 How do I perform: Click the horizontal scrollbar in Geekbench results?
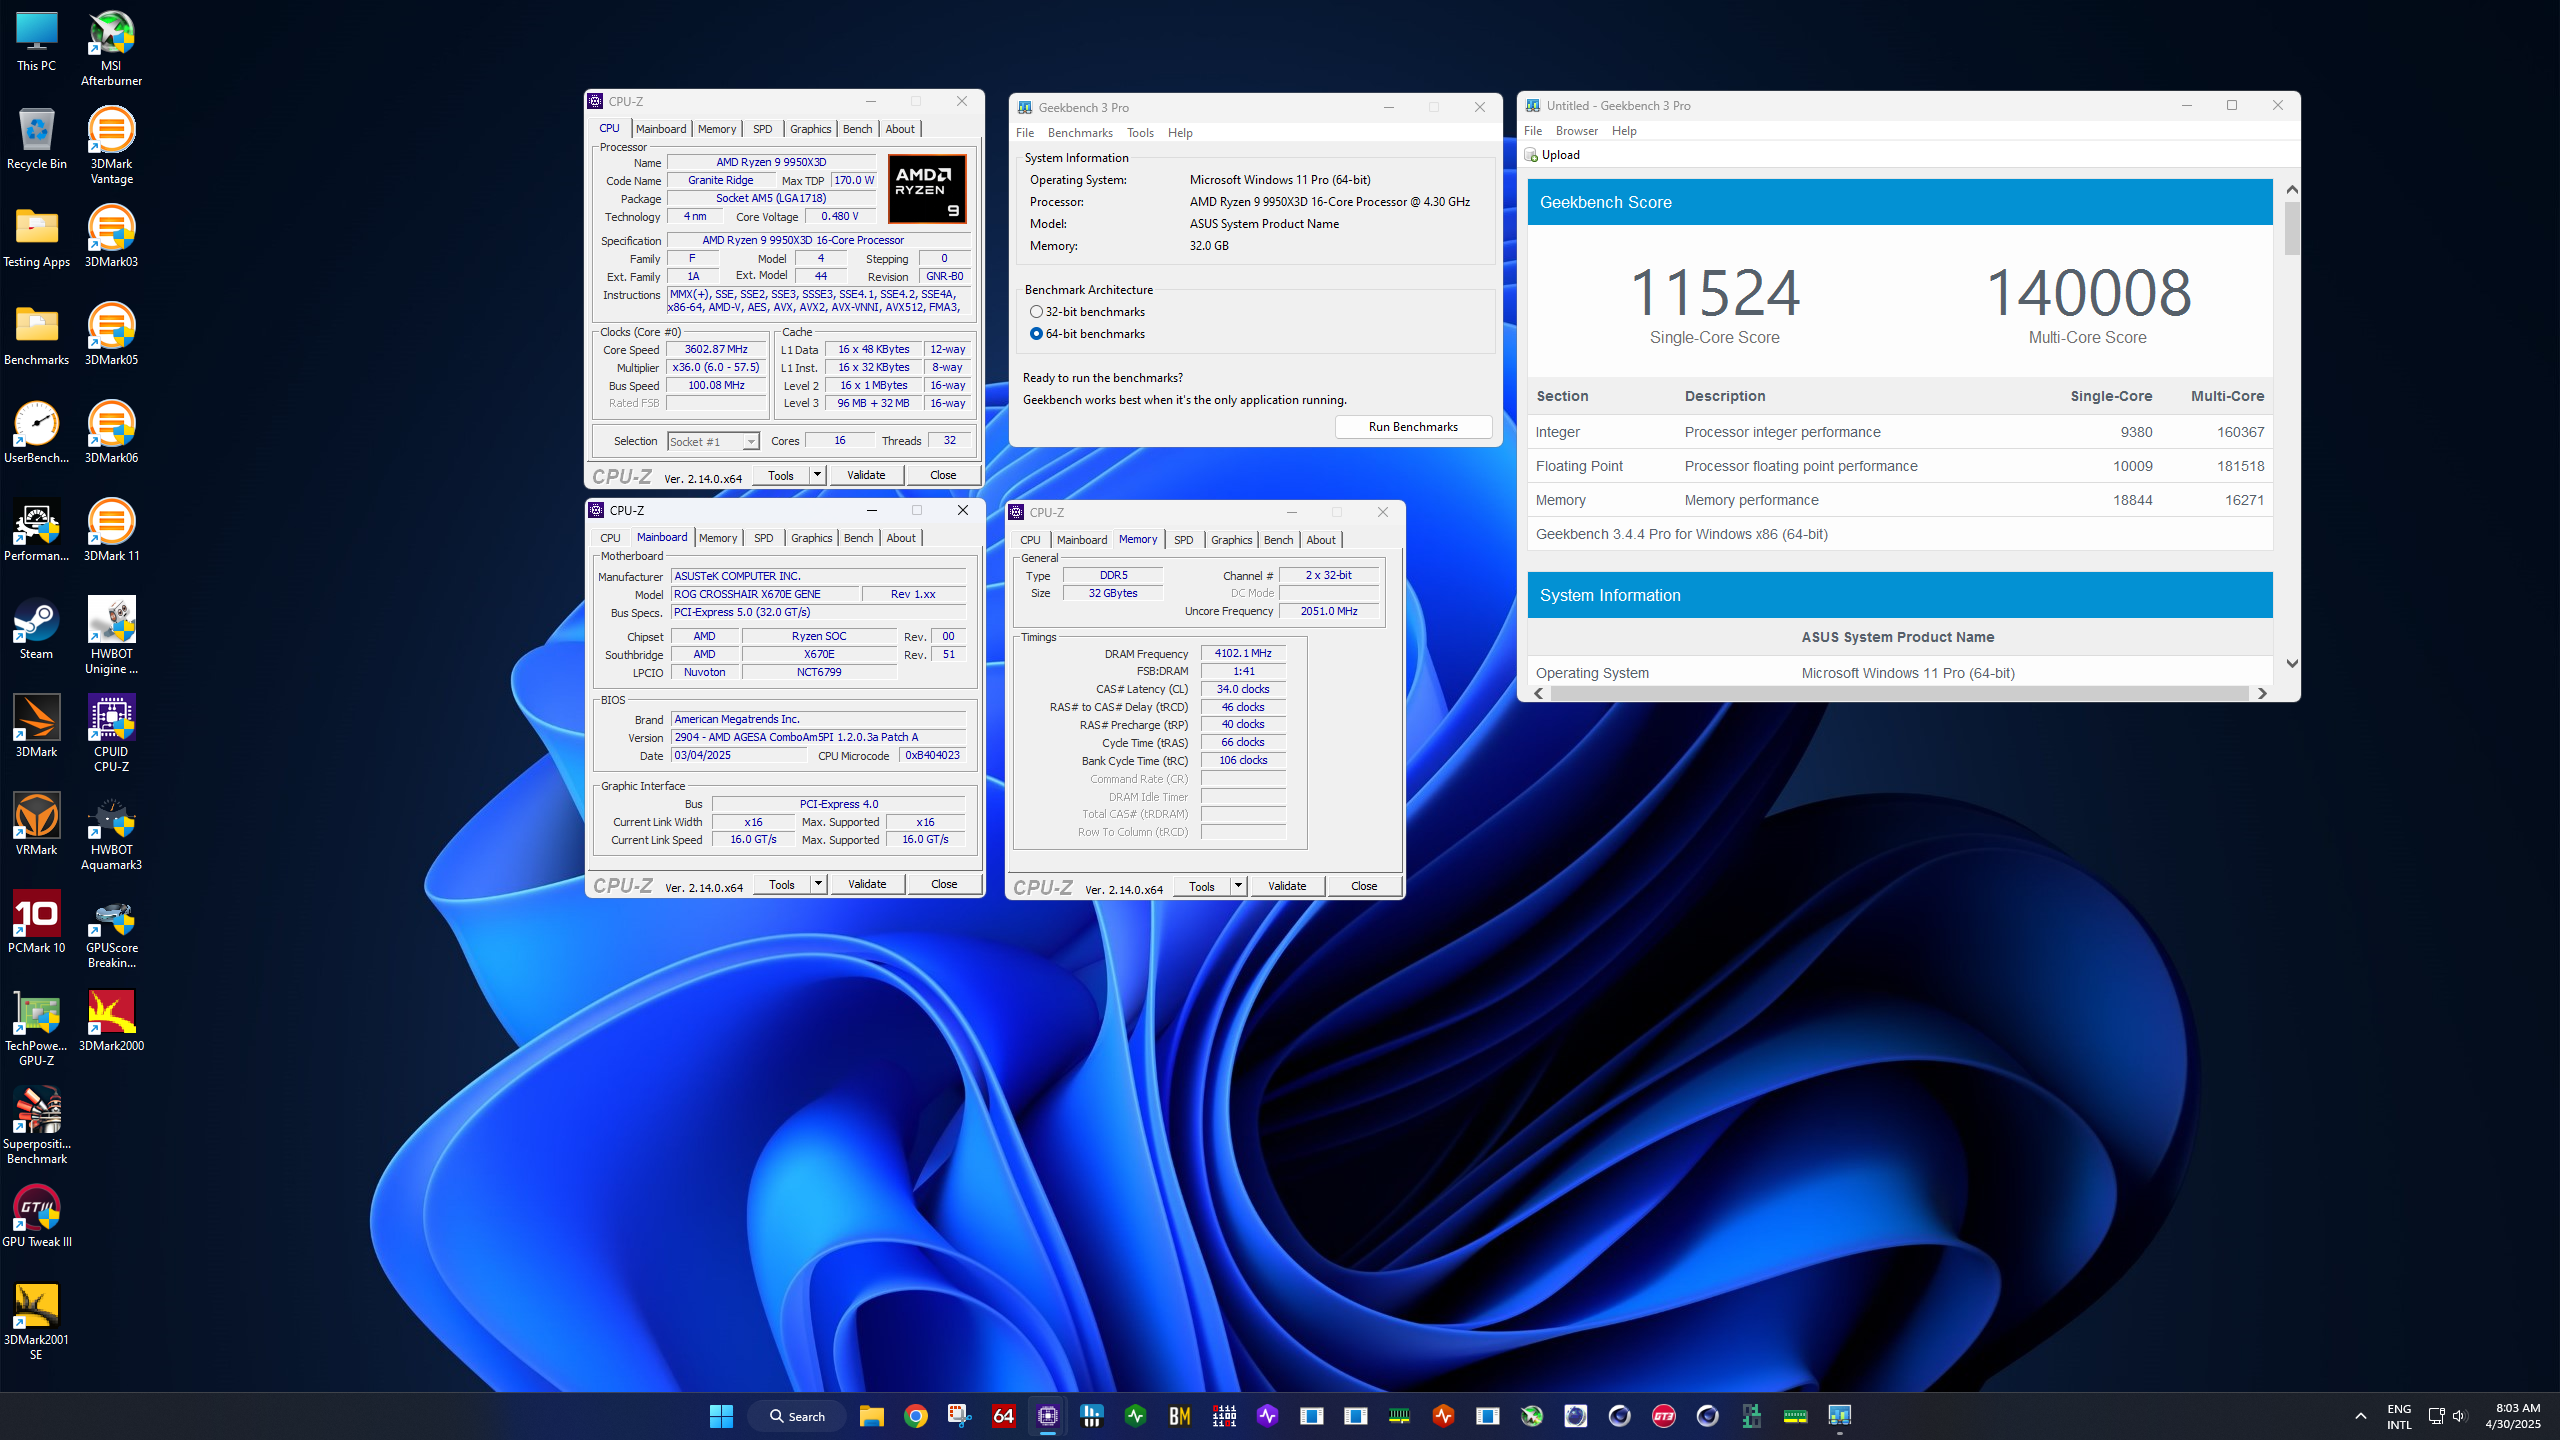click(1899, 693)
